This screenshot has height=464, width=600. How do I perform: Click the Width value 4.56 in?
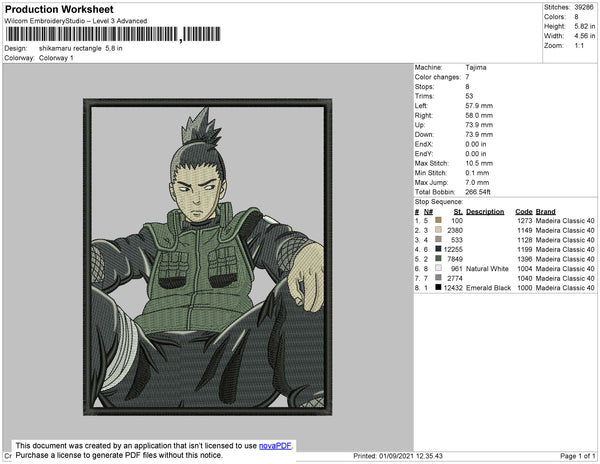[585, 36]
